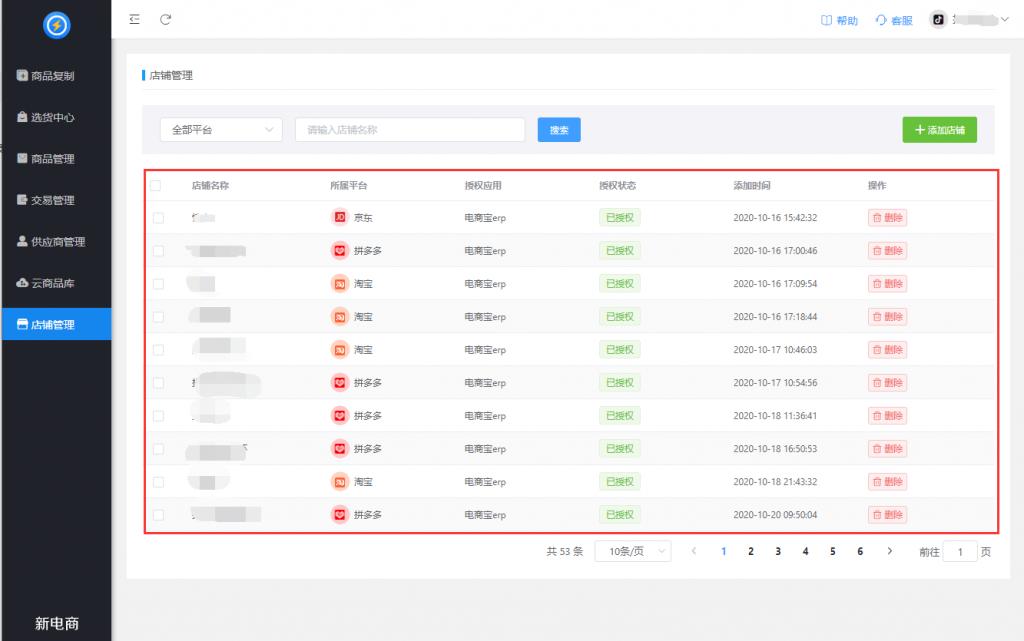This screenshot has width=1024, height=641.
Task: Delete the store added 2020-10-17 10:54:56
Action: [x=888, y=383]
